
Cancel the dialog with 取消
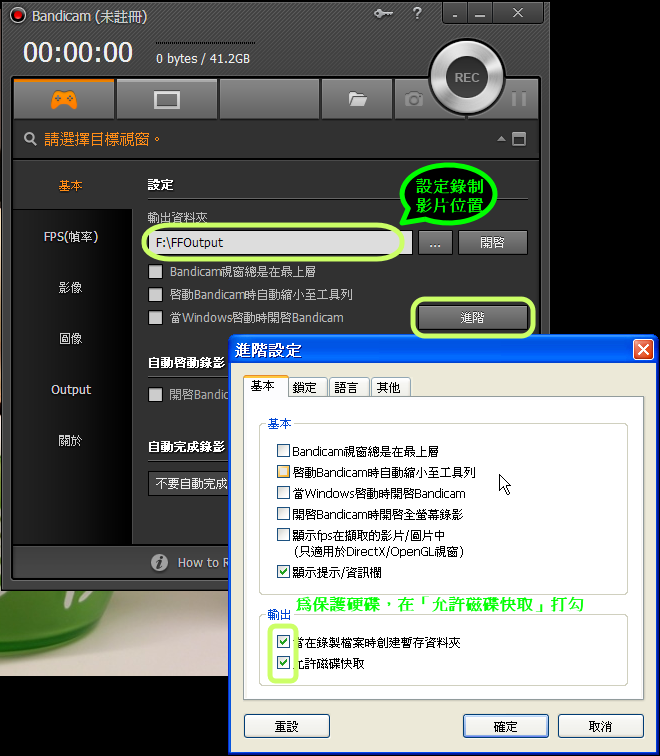[x=601, y=726]
